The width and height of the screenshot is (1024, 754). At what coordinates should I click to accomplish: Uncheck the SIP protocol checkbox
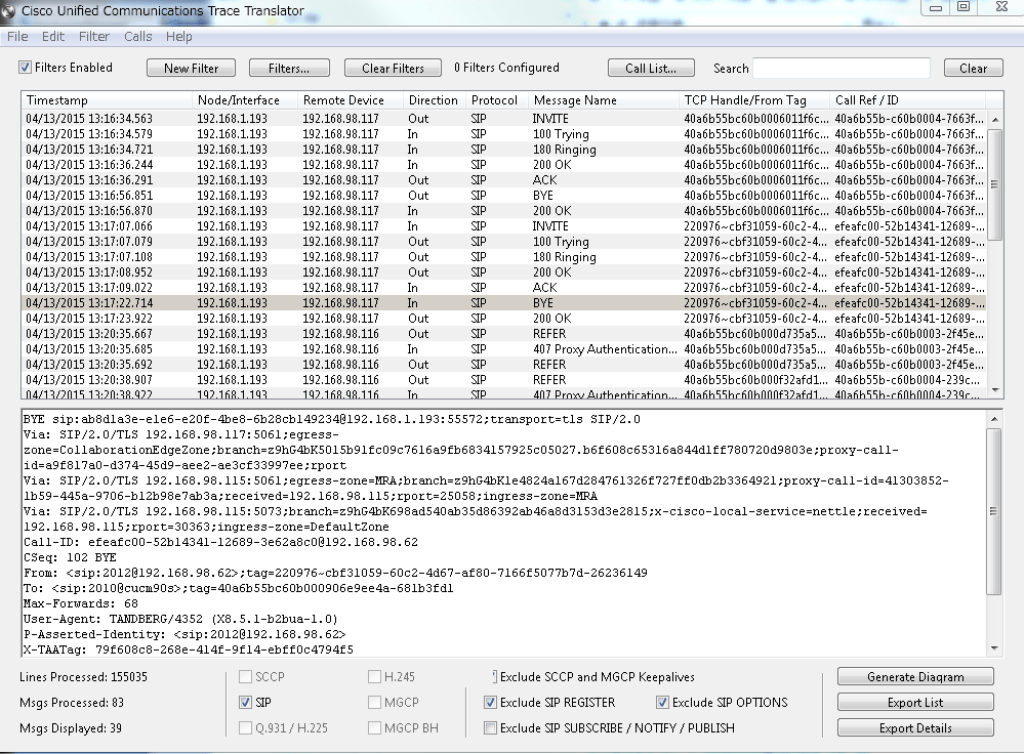click(x=246, y=702)
